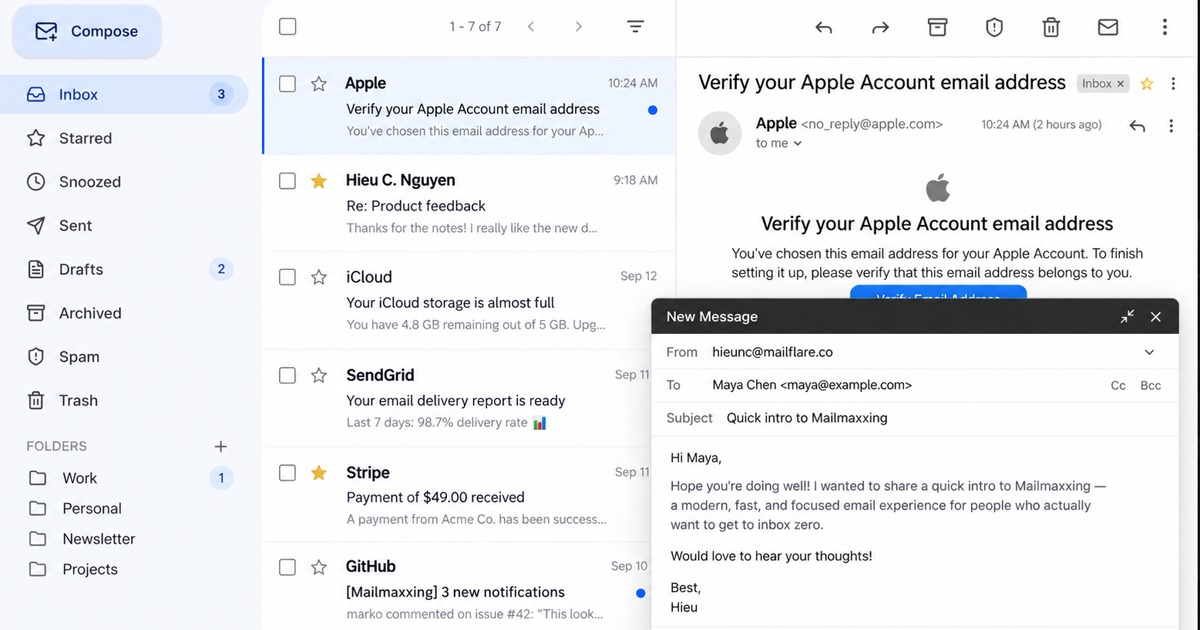Open Re: Product feedback email
This screenshot has width=1200, height=630.
[x=469, y=204]
